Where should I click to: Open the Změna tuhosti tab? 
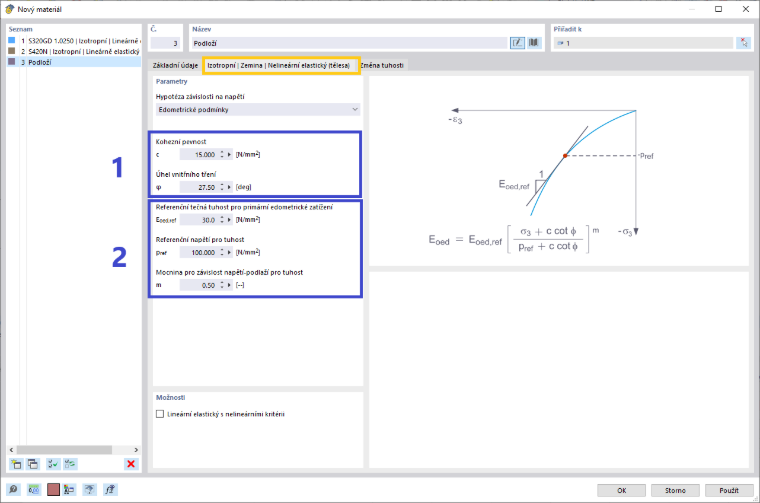coord(382,65)
